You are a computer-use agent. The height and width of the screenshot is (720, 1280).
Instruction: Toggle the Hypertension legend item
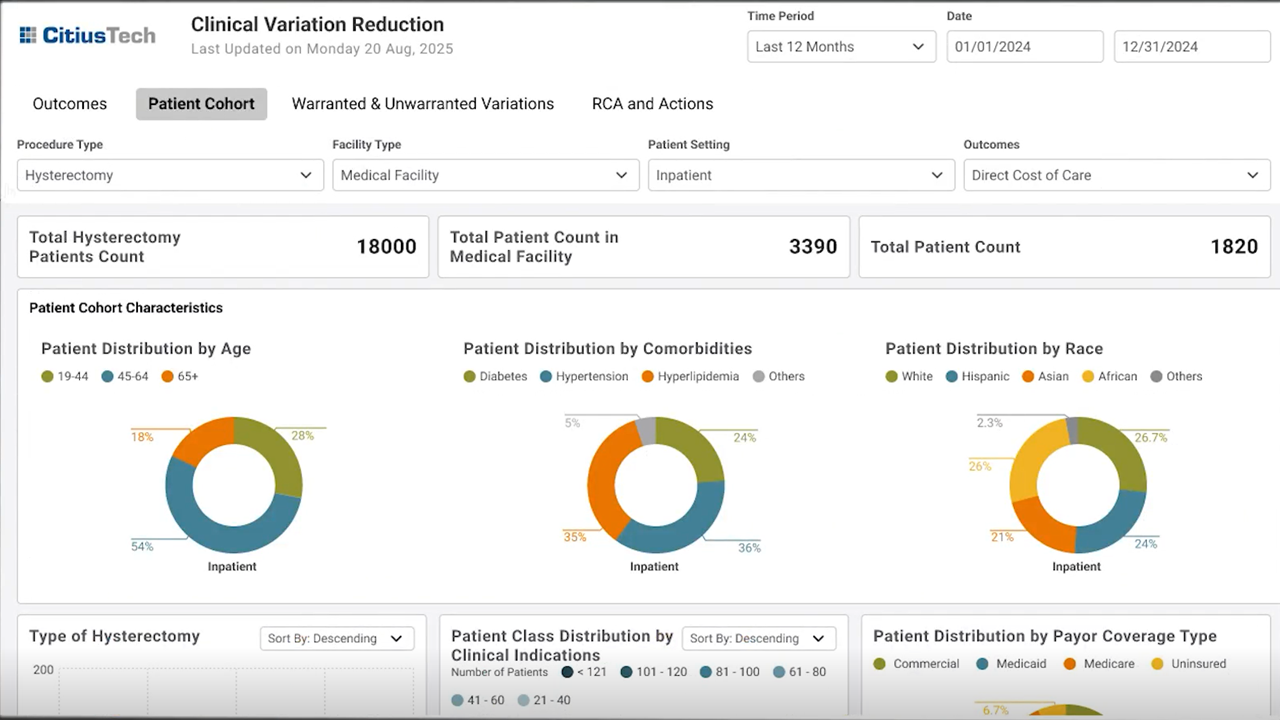click(584, 377)
